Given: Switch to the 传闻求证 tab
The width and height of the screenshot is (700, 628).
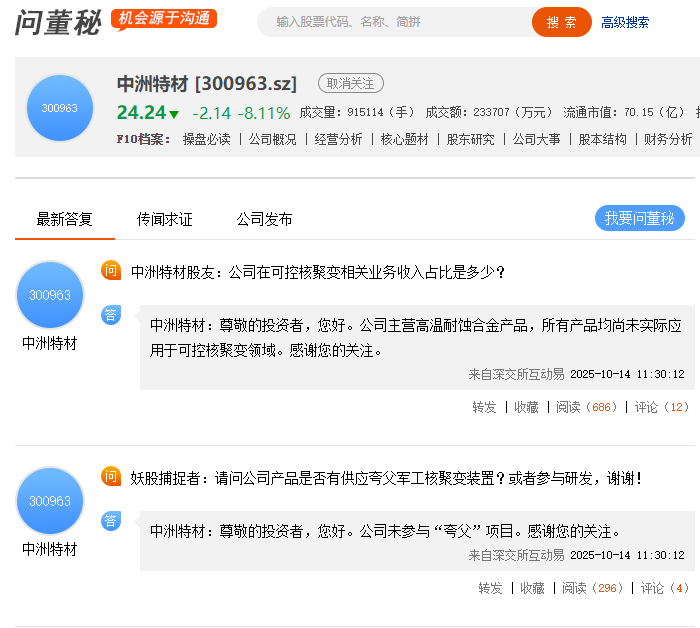Looking at the screenshot, I should tap(164, 219).
